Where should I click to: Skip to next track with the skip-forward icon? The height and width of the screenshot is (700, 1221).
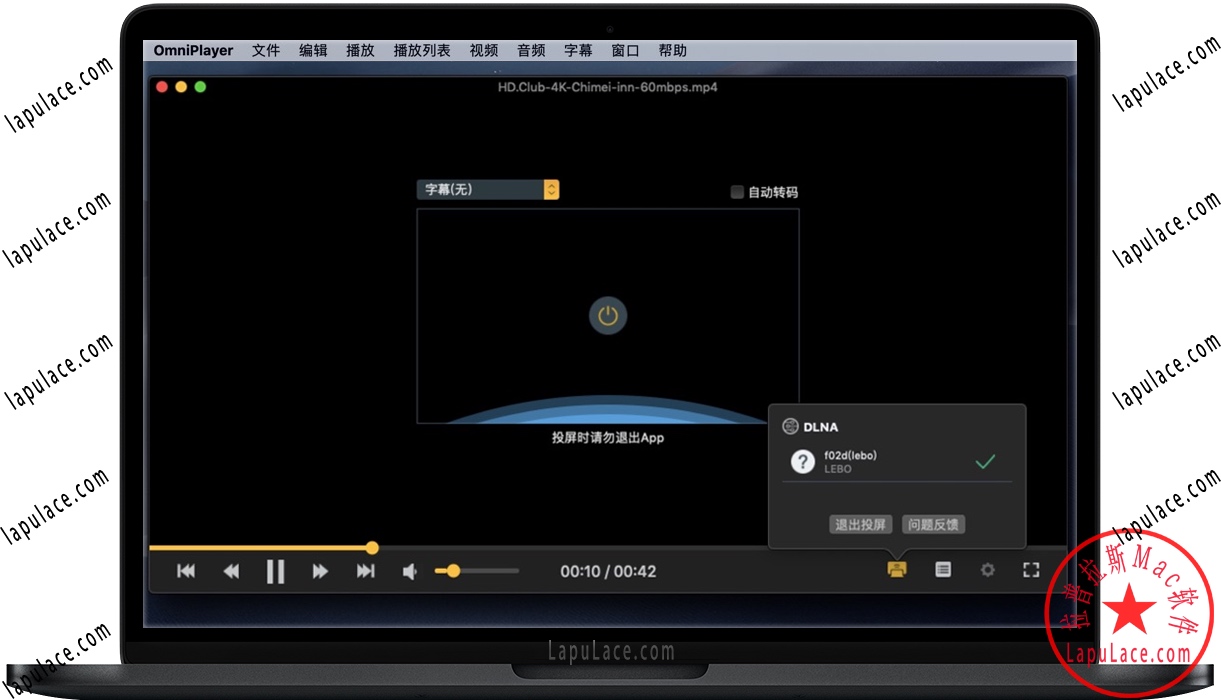364,570
